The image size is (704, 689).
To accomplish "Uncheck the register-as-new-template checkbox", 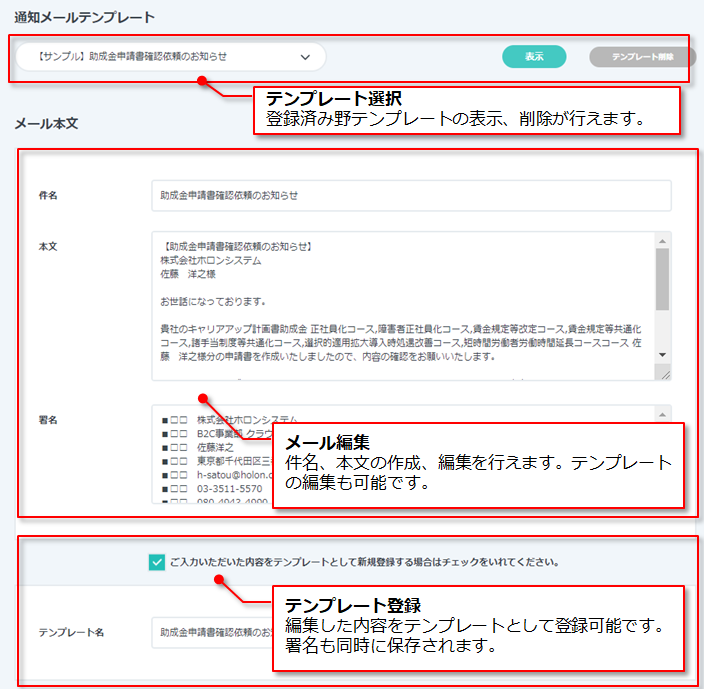I will tap(156, 562).
